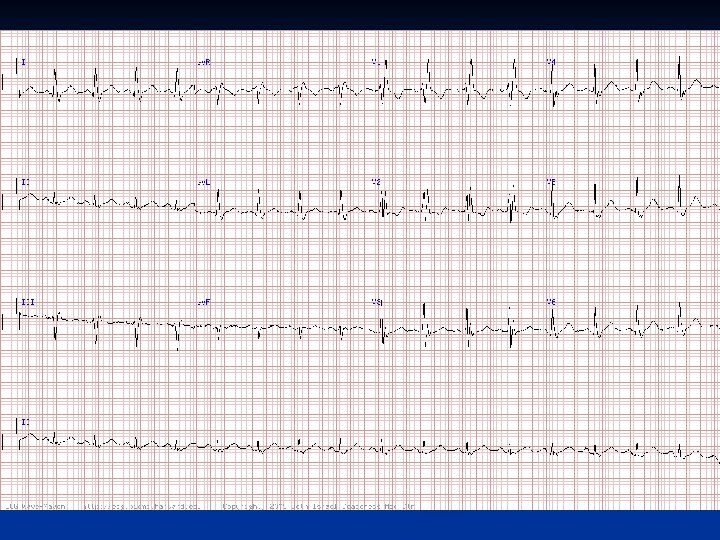720x540 pixels.
Task: Click the V1 lead label
Action: [x=376, y=62]
